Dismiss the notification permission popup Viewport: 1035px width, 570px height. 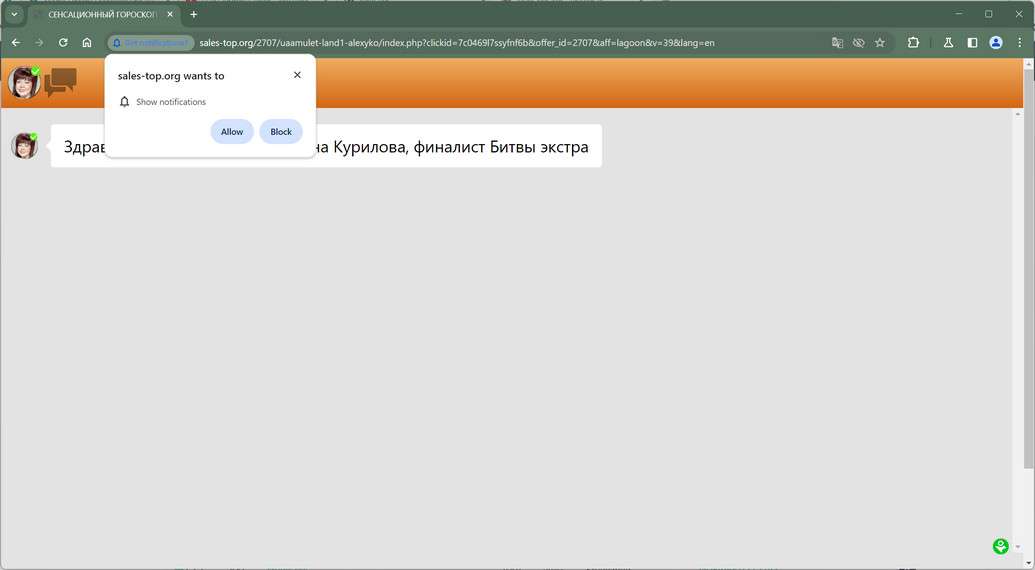[x=297, y=75]
